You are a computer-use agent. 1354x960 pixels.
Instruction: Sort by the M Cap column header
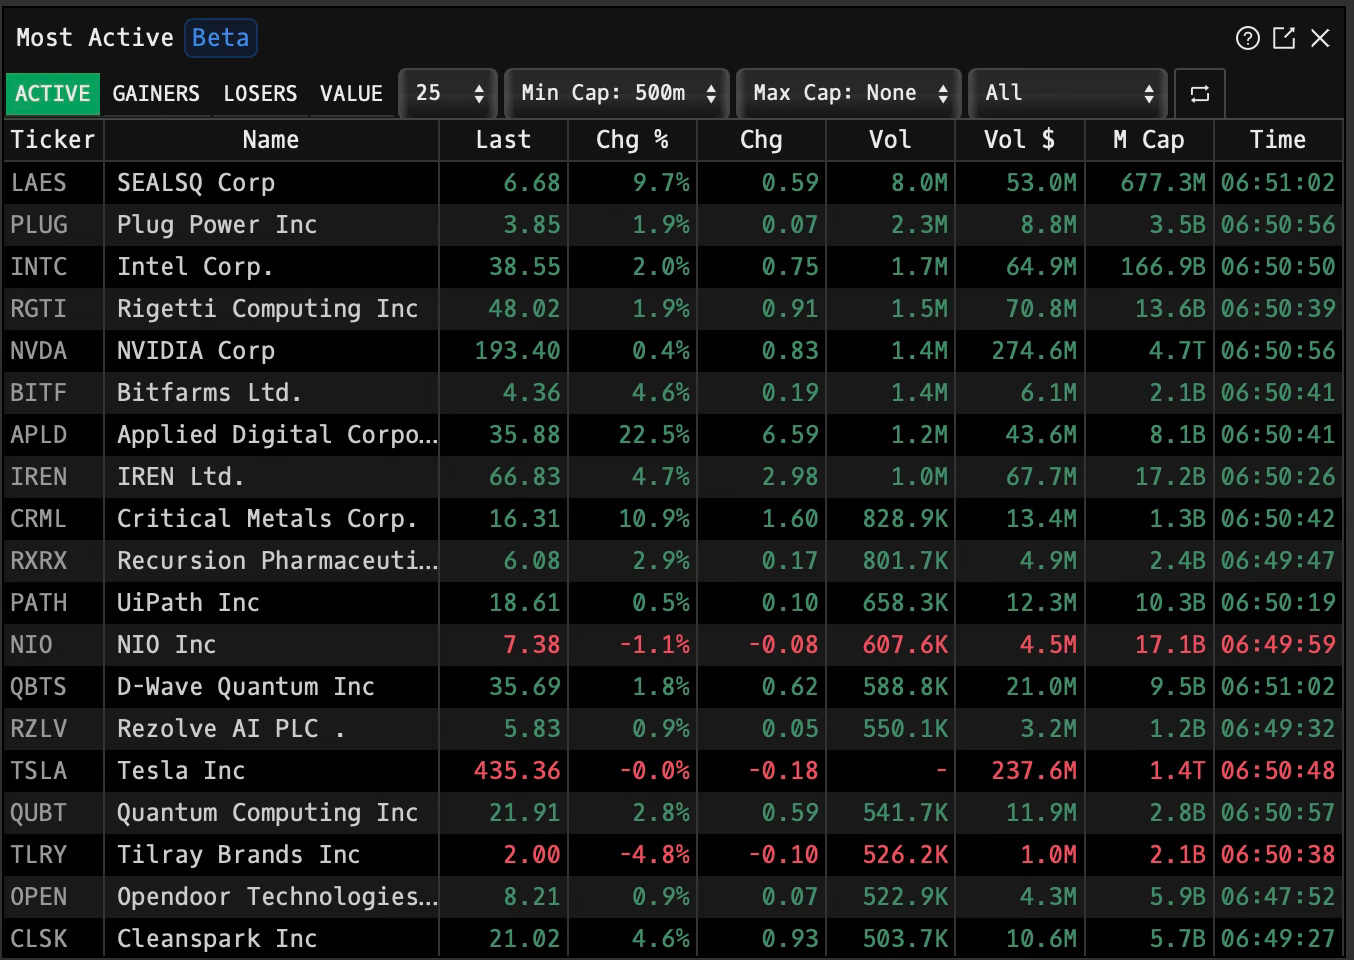point(1149,140)
